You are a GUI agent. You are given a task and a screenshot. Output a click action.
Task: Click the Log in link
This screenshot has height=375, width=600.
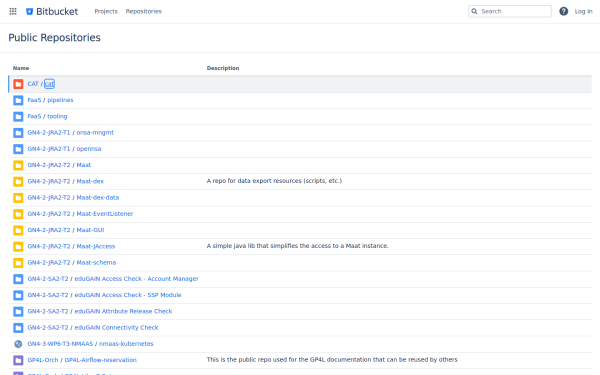coord(583,11)
